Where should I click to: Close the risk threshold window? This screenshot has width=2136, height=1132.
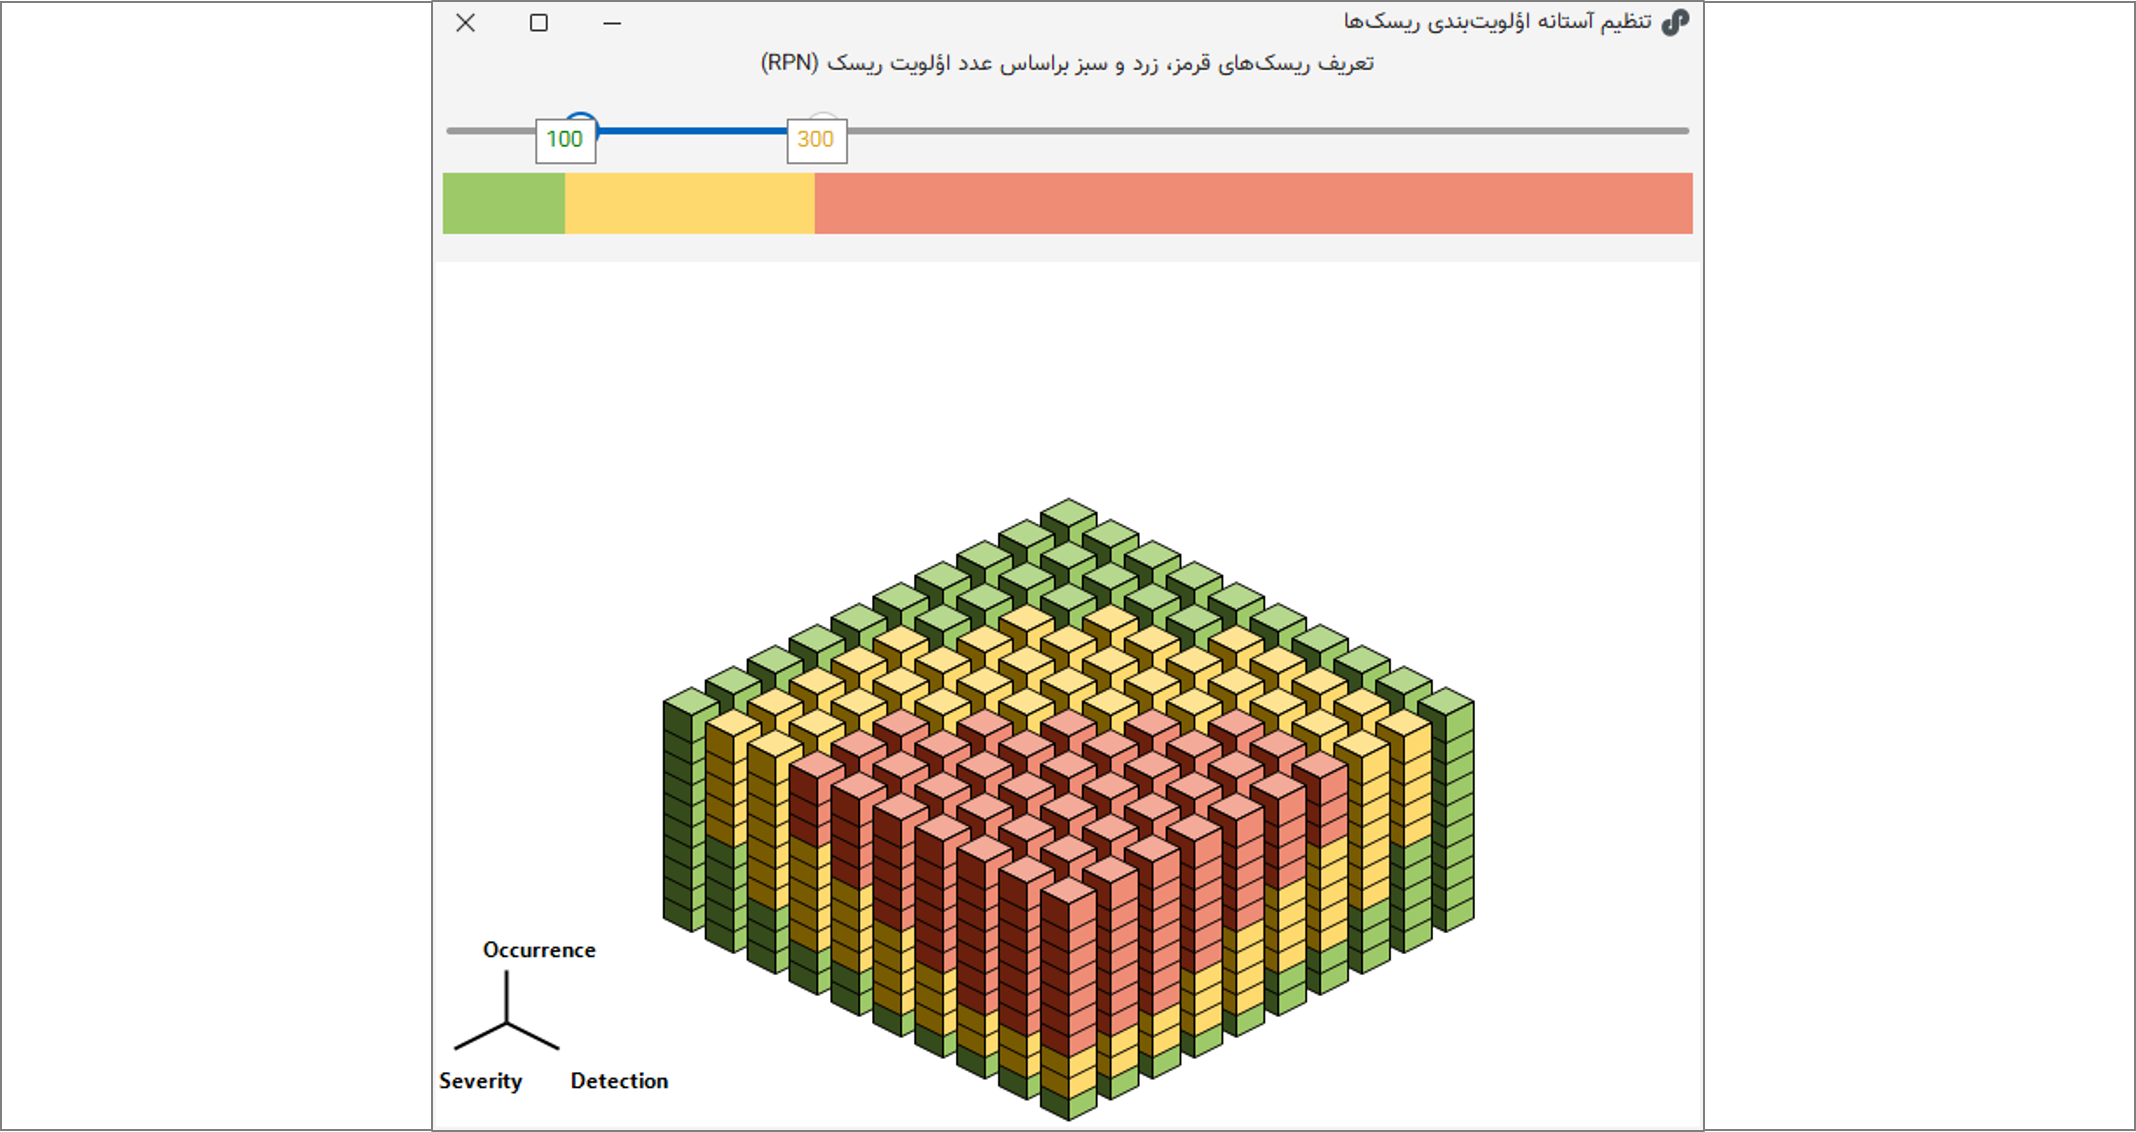click(x=465, y=22)
